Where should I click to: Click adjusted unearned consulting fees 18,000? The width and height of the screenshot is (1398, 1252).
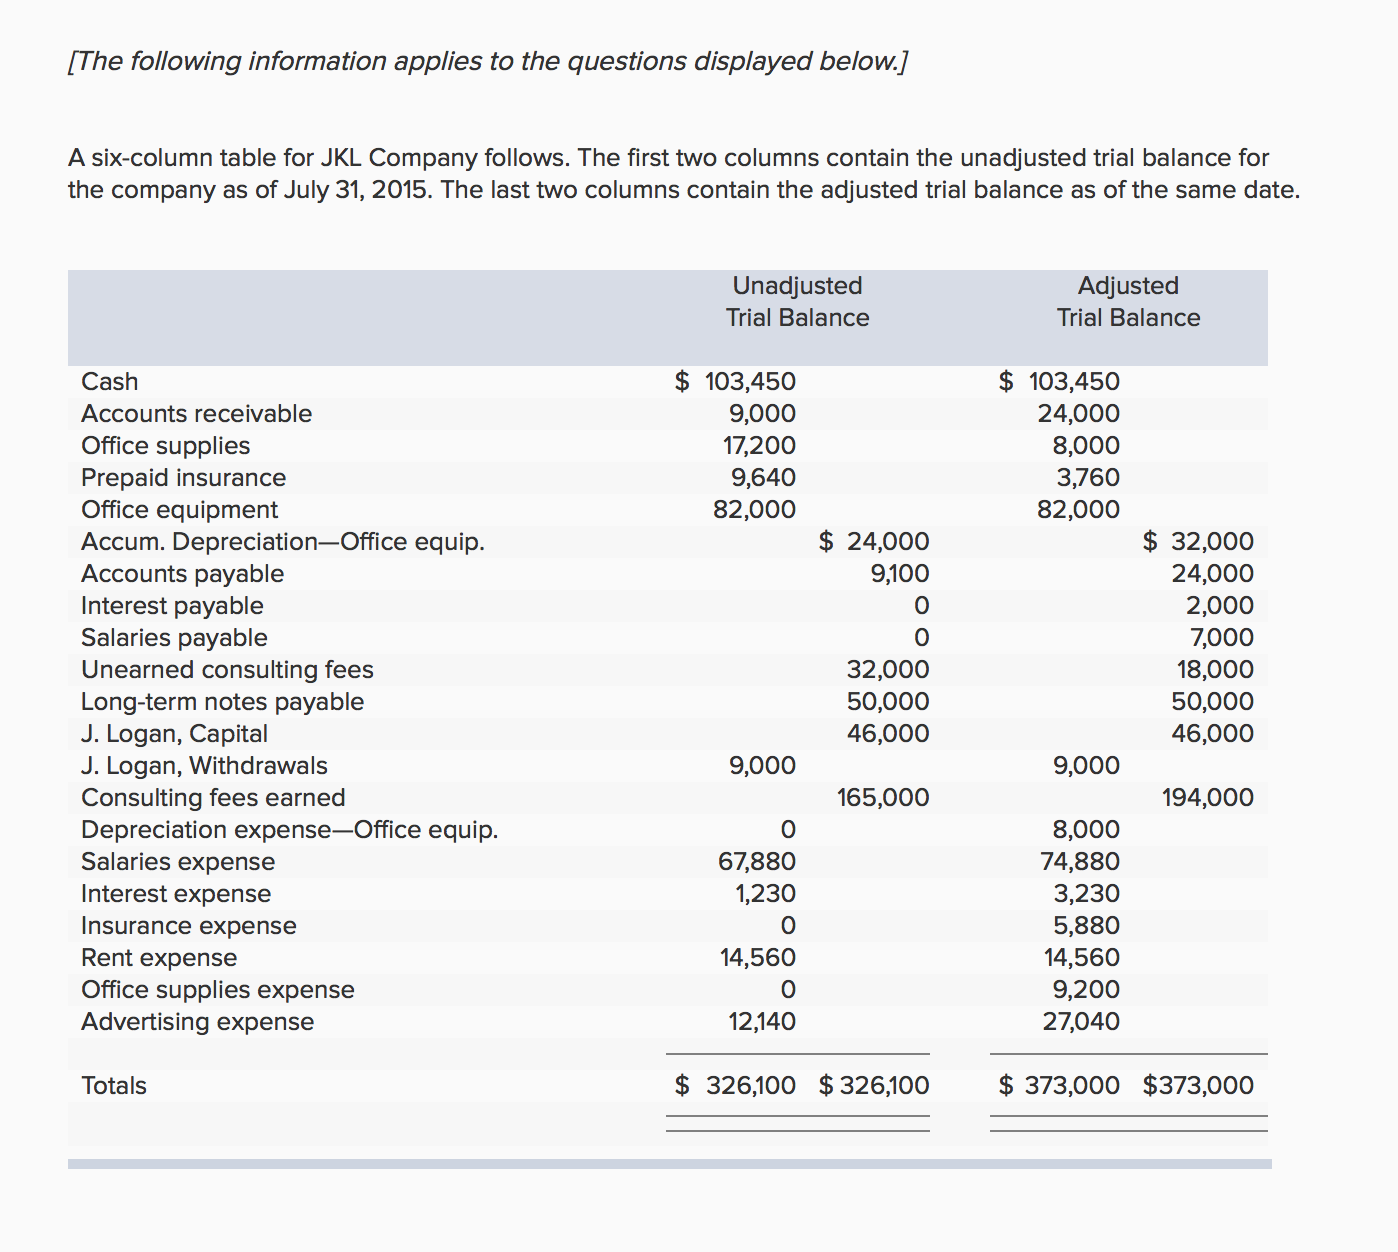tap(1215, 670)
